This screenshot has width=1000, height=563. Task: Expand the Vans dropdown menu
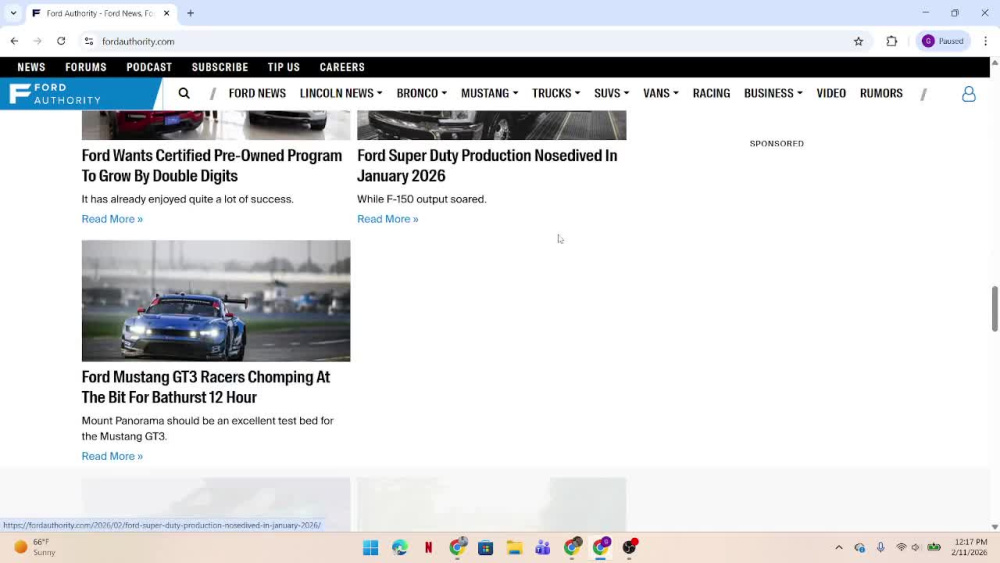pos(661,93)
